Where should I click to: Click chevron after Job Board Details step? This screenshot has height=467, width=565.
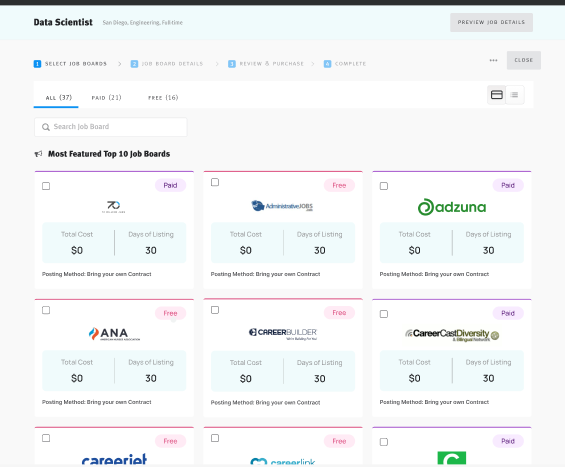click(x=217, y=64)
